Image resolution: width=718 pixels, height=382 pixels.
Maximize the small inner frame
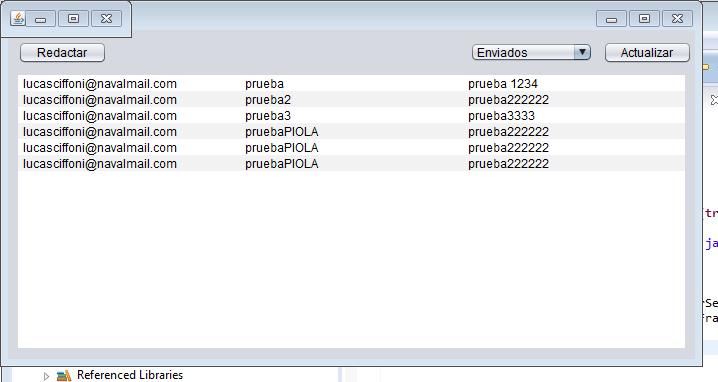(73, 19)
